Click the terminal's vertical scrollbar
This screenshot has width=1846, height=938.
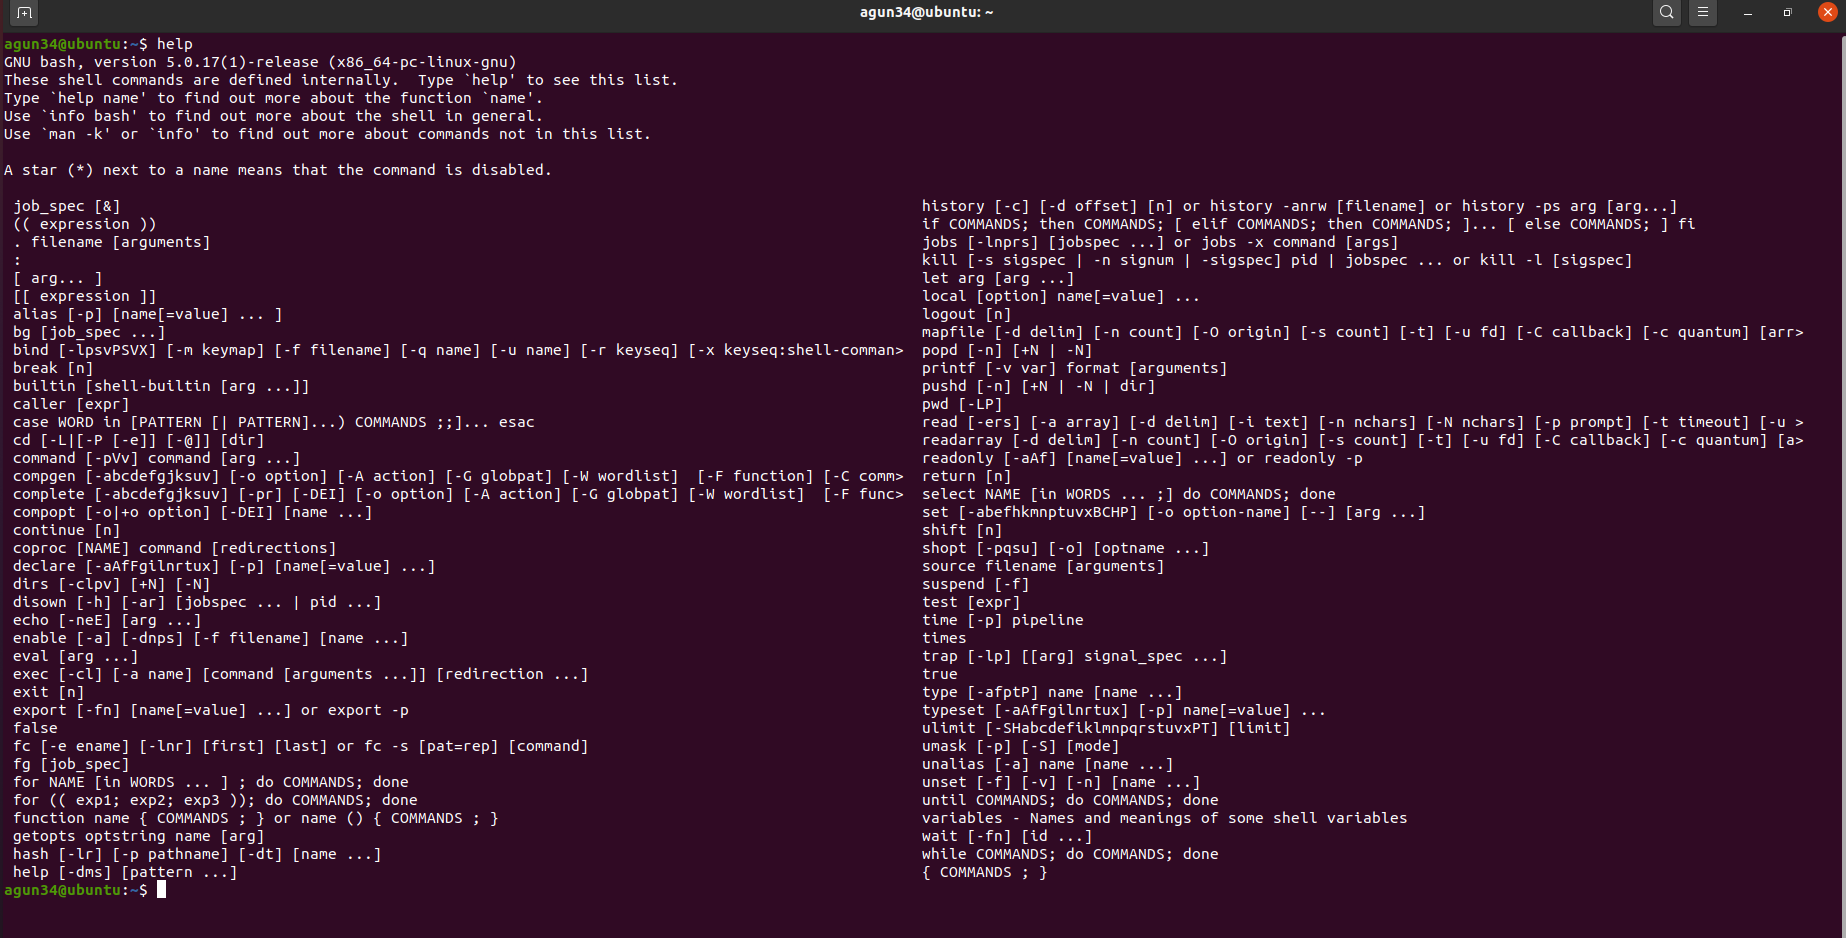[x=1842, y=485]
